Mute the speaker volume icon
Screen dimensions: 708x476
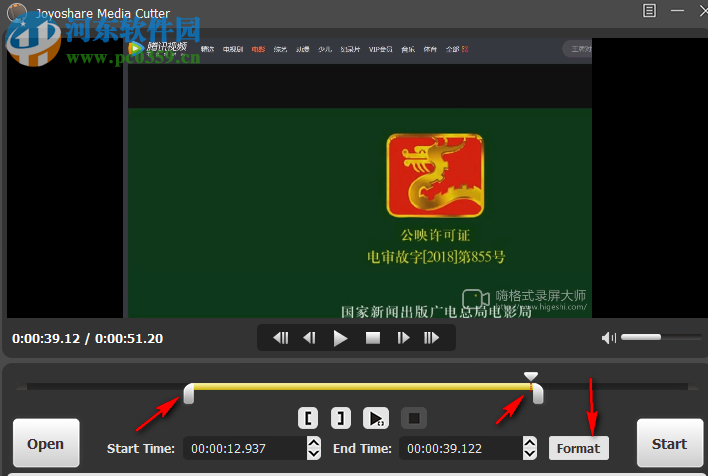pos(609,337)
